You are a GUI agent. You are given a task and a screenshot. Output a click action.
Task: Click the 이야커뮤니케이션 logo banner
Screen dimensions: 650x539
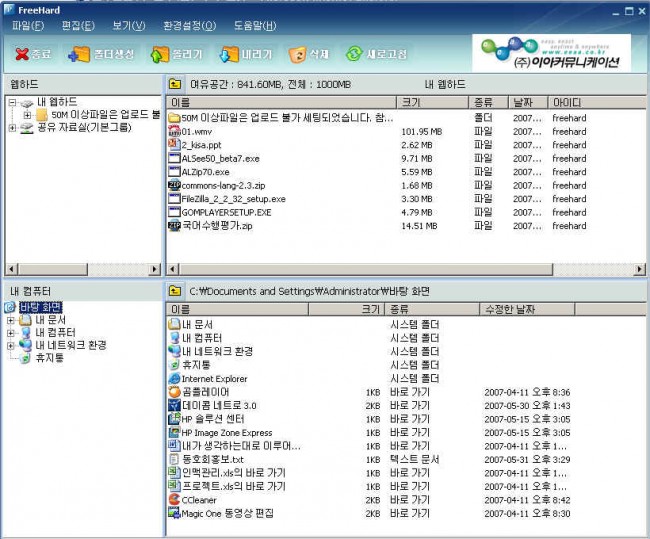coord(551,52)
